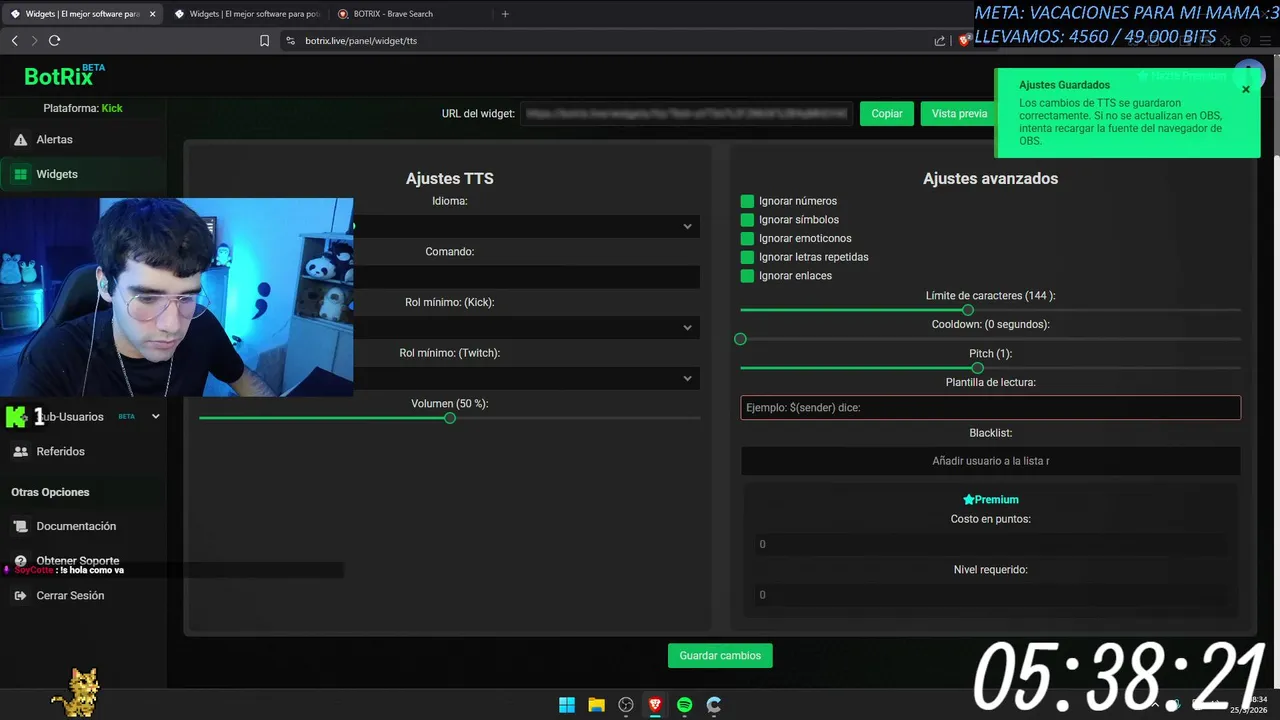Open the Rol mínimo (Twitch) dropdown
This screenshot has width=1280, height=720.
(x=526, y=378)
